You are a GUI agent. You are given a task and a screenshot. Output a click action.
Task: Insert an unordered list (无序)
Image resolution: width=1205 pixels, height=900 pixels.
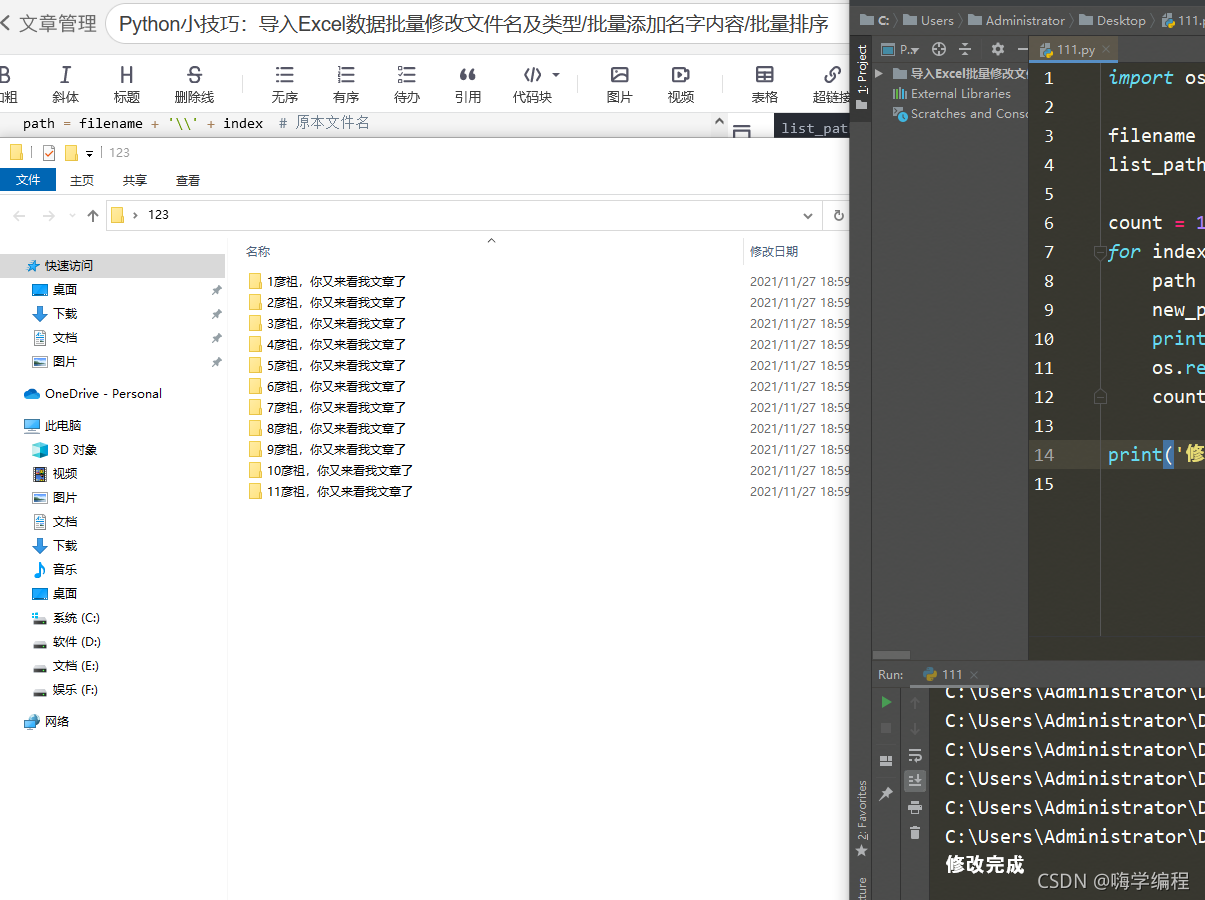tap(285, 84)
